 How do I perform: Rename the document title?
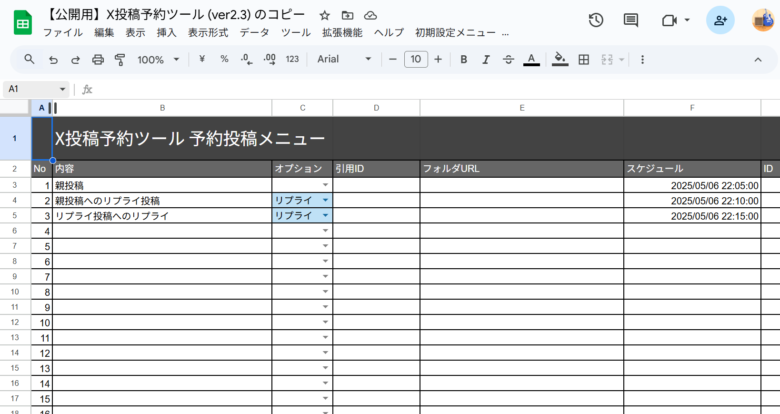175,15
